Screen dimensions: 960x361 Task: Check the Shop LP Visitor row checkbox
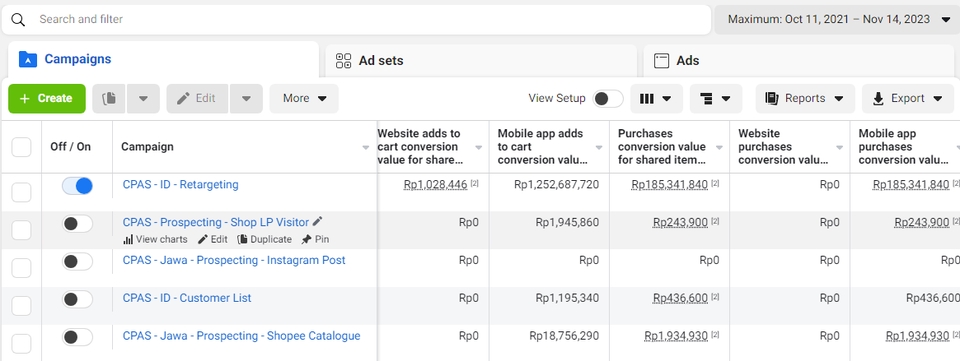[x=21, y=230]
